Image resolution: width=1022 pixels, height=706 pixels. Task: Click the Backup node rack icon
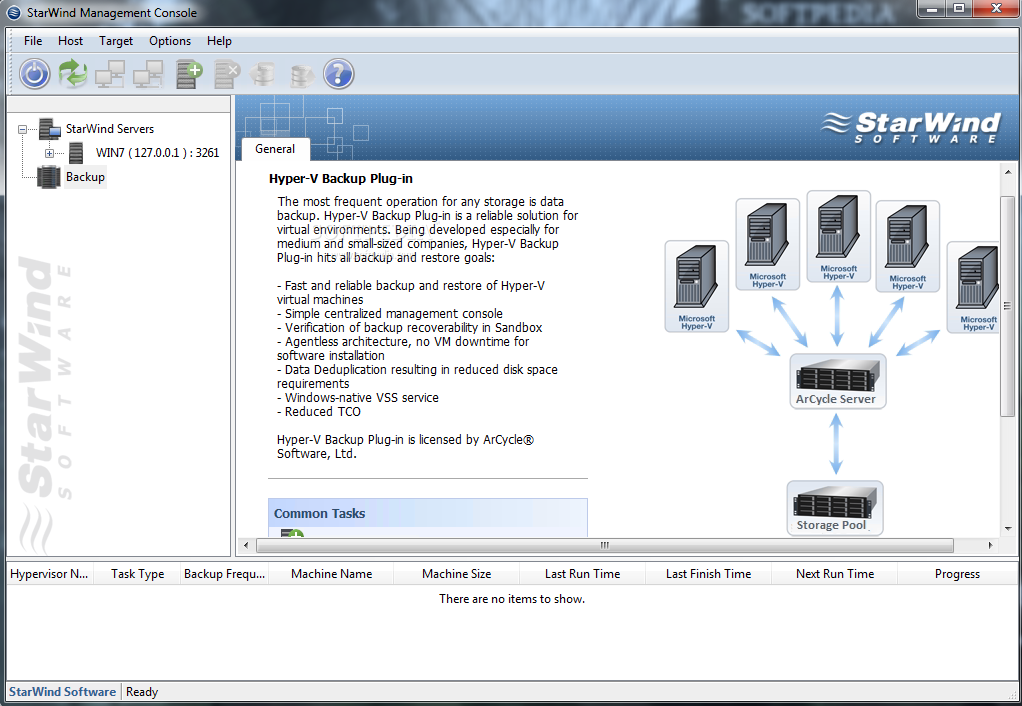[49, 177]
